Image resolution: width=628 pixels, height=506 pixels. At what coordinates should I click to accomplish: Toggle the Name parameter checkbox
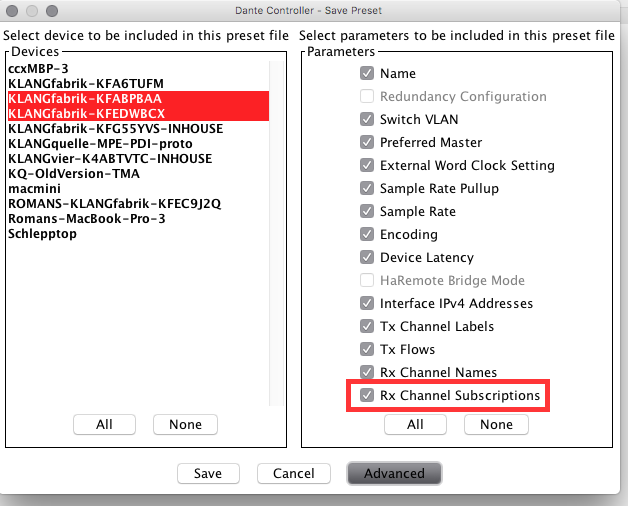[367, 73]
